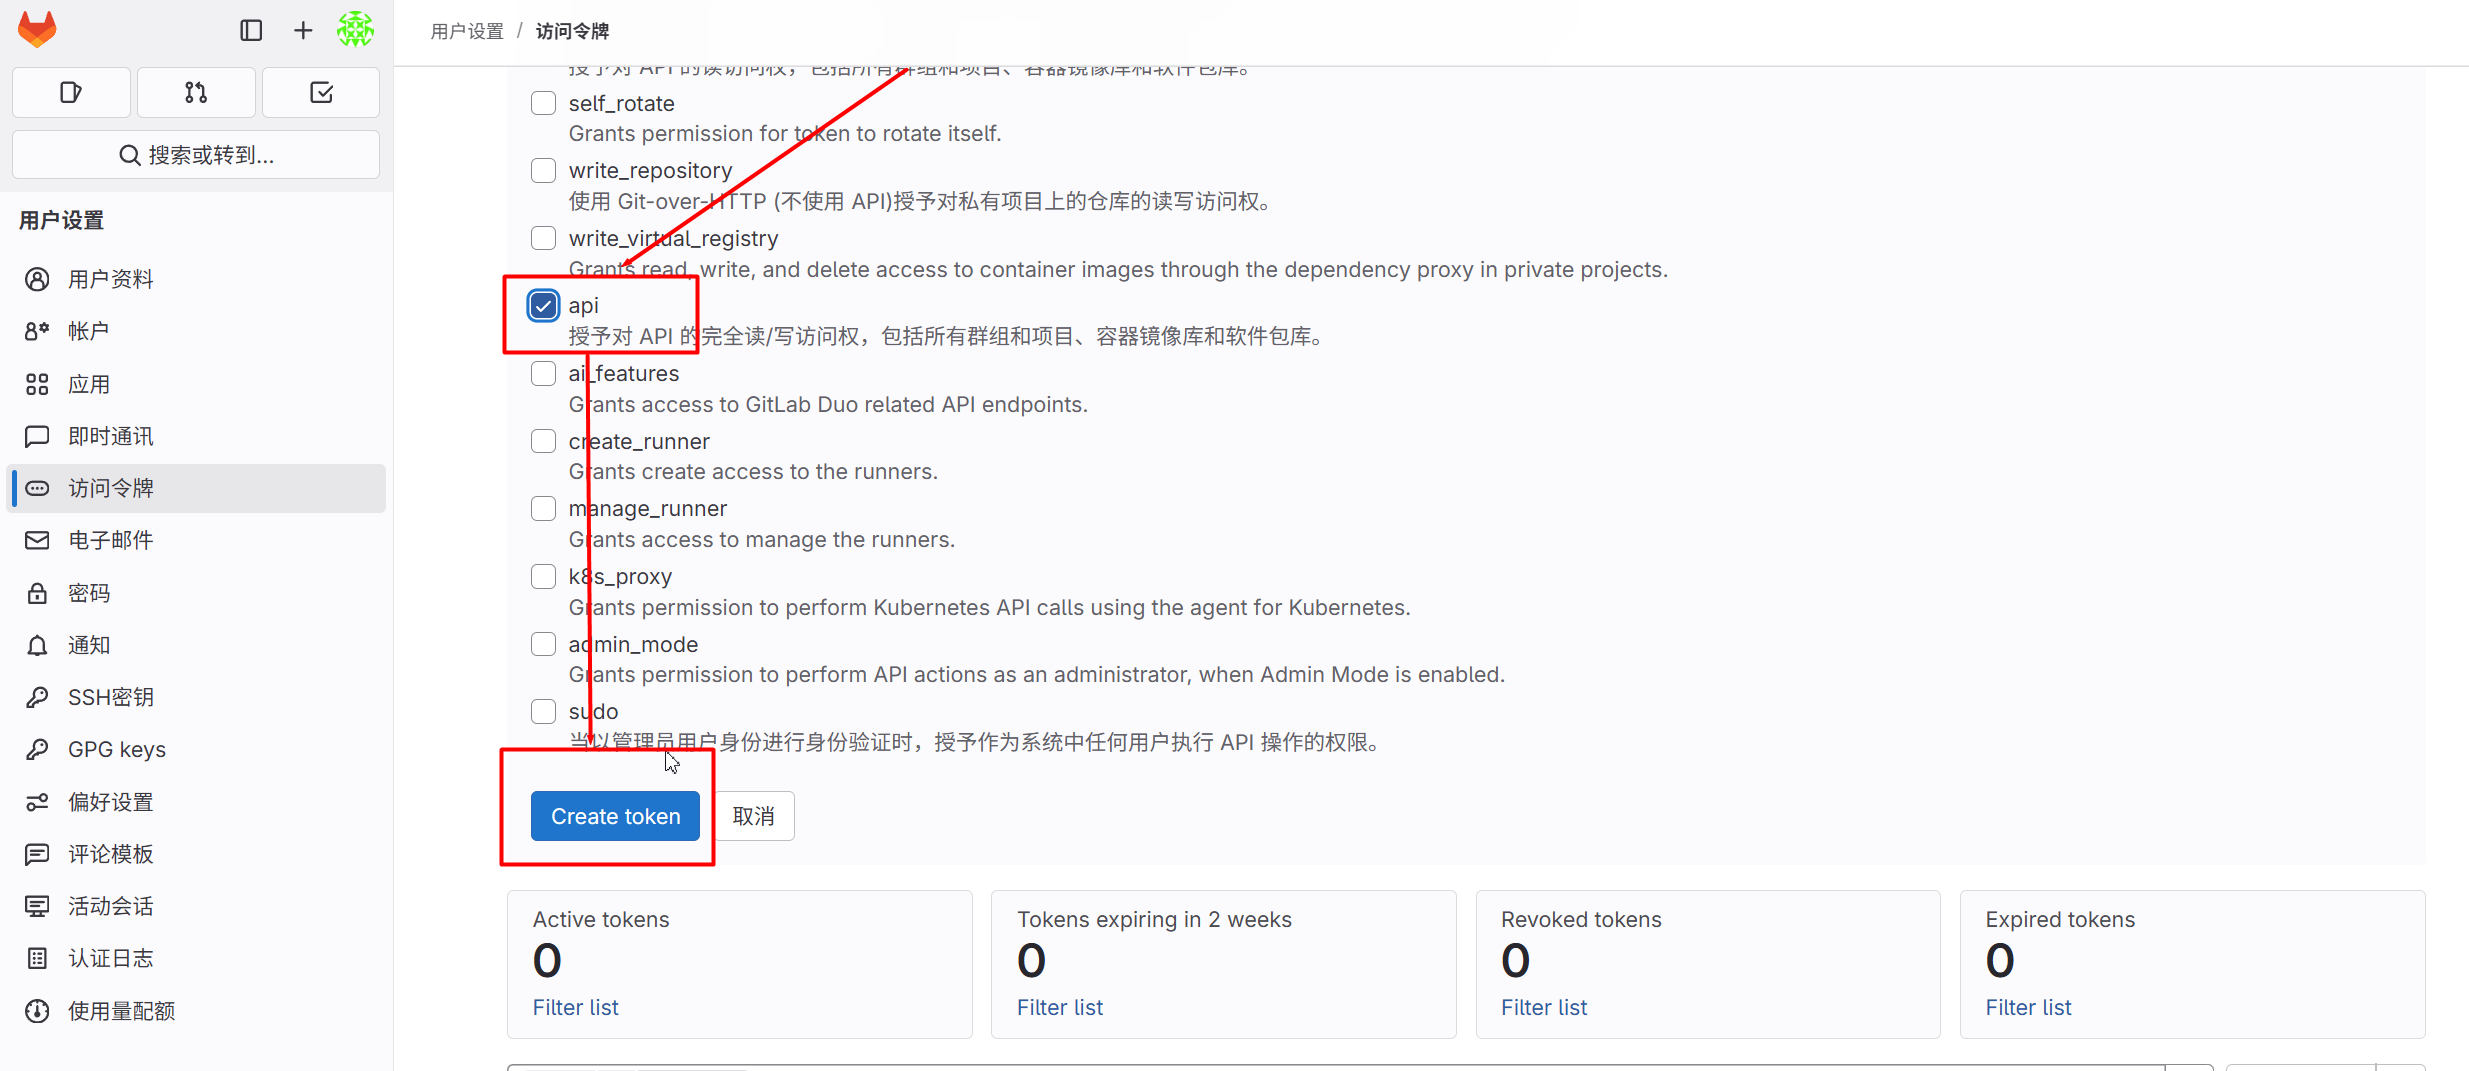Open assigned issues icon

(70, 92)
